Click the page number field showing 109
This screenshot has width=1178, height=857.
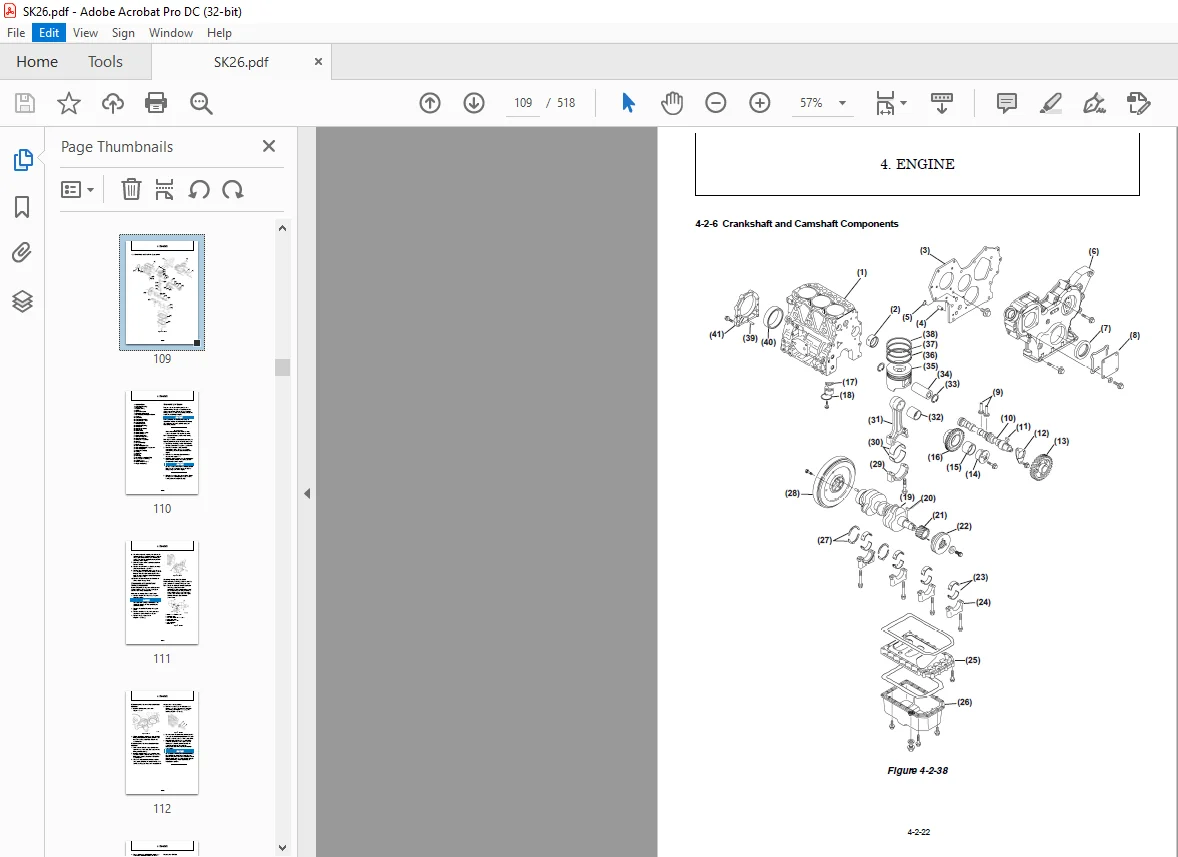click(523, 103)
